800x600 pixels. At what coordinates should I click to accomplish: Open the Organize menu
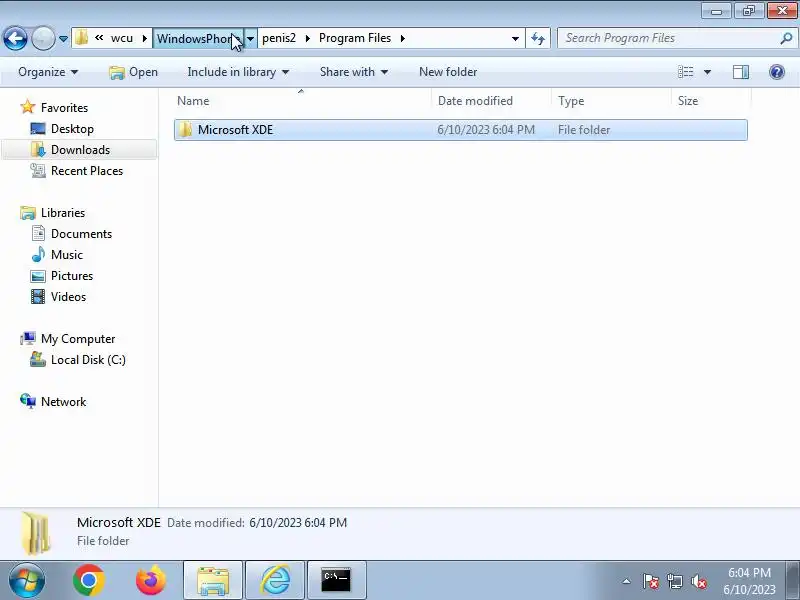[48, 72]
